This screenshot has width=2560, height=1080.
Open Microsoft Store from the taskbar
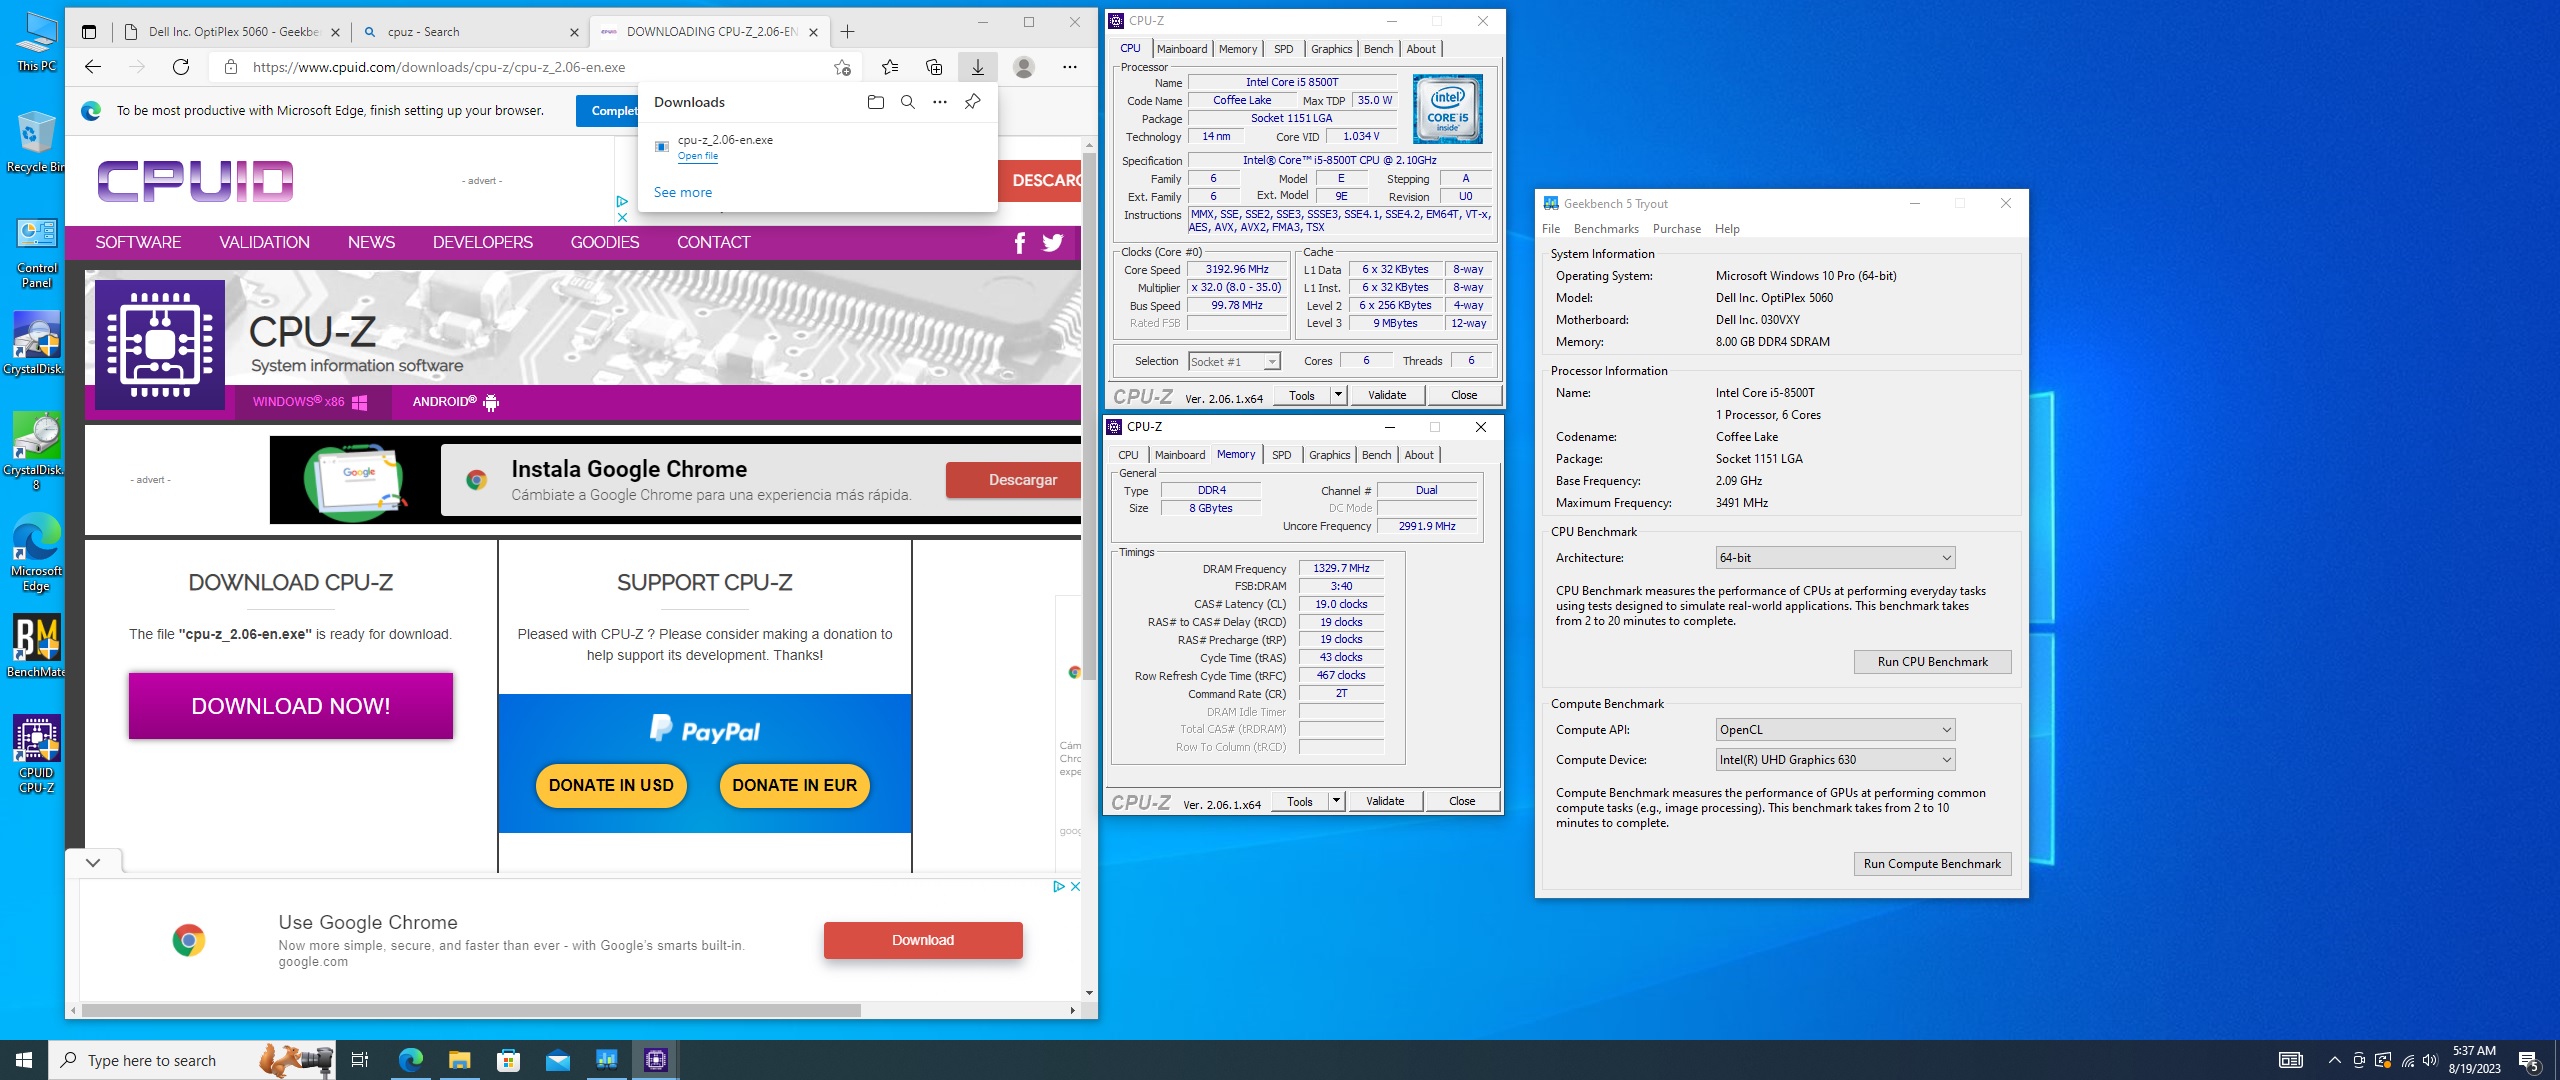click(508, 1060)
